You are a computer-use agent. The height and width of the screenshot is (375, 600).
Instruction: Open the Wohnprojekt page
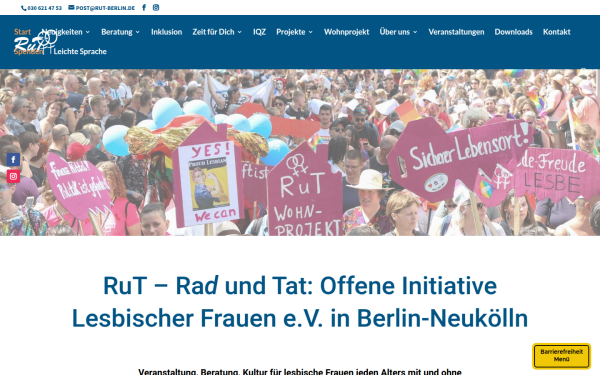pos(346,32)
